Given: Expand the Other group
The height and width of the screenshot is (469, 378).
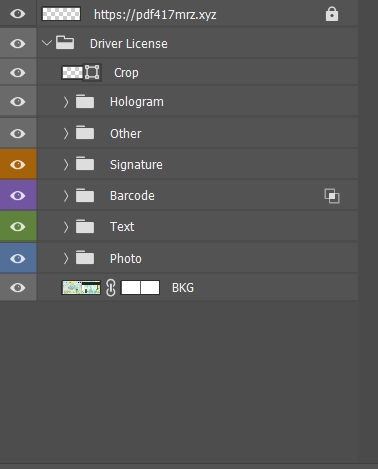Looking at the screenshot, I should click(66, 134).
